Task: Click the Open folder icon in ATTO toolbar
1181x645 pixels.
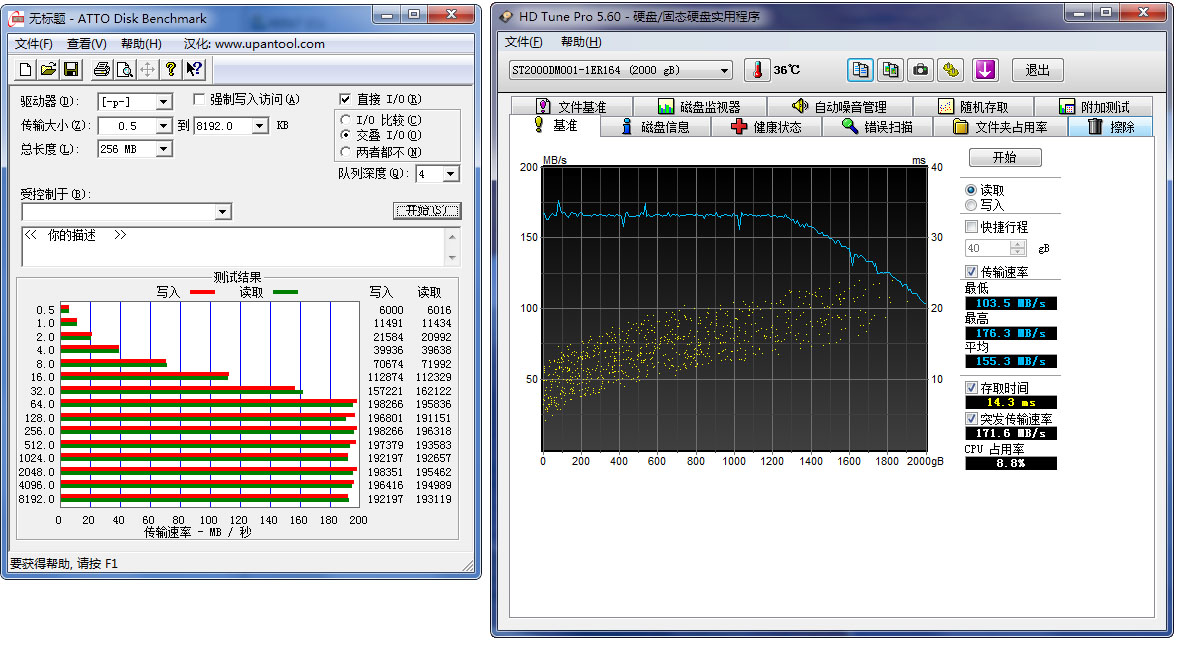Action: pyautogui.click(x=48, y=69)
